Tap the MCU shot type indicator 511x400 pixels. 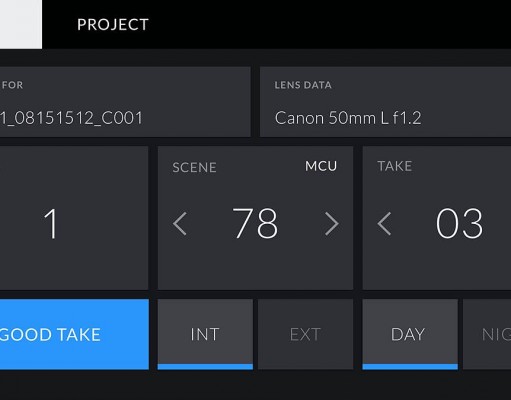pos(321,166)
